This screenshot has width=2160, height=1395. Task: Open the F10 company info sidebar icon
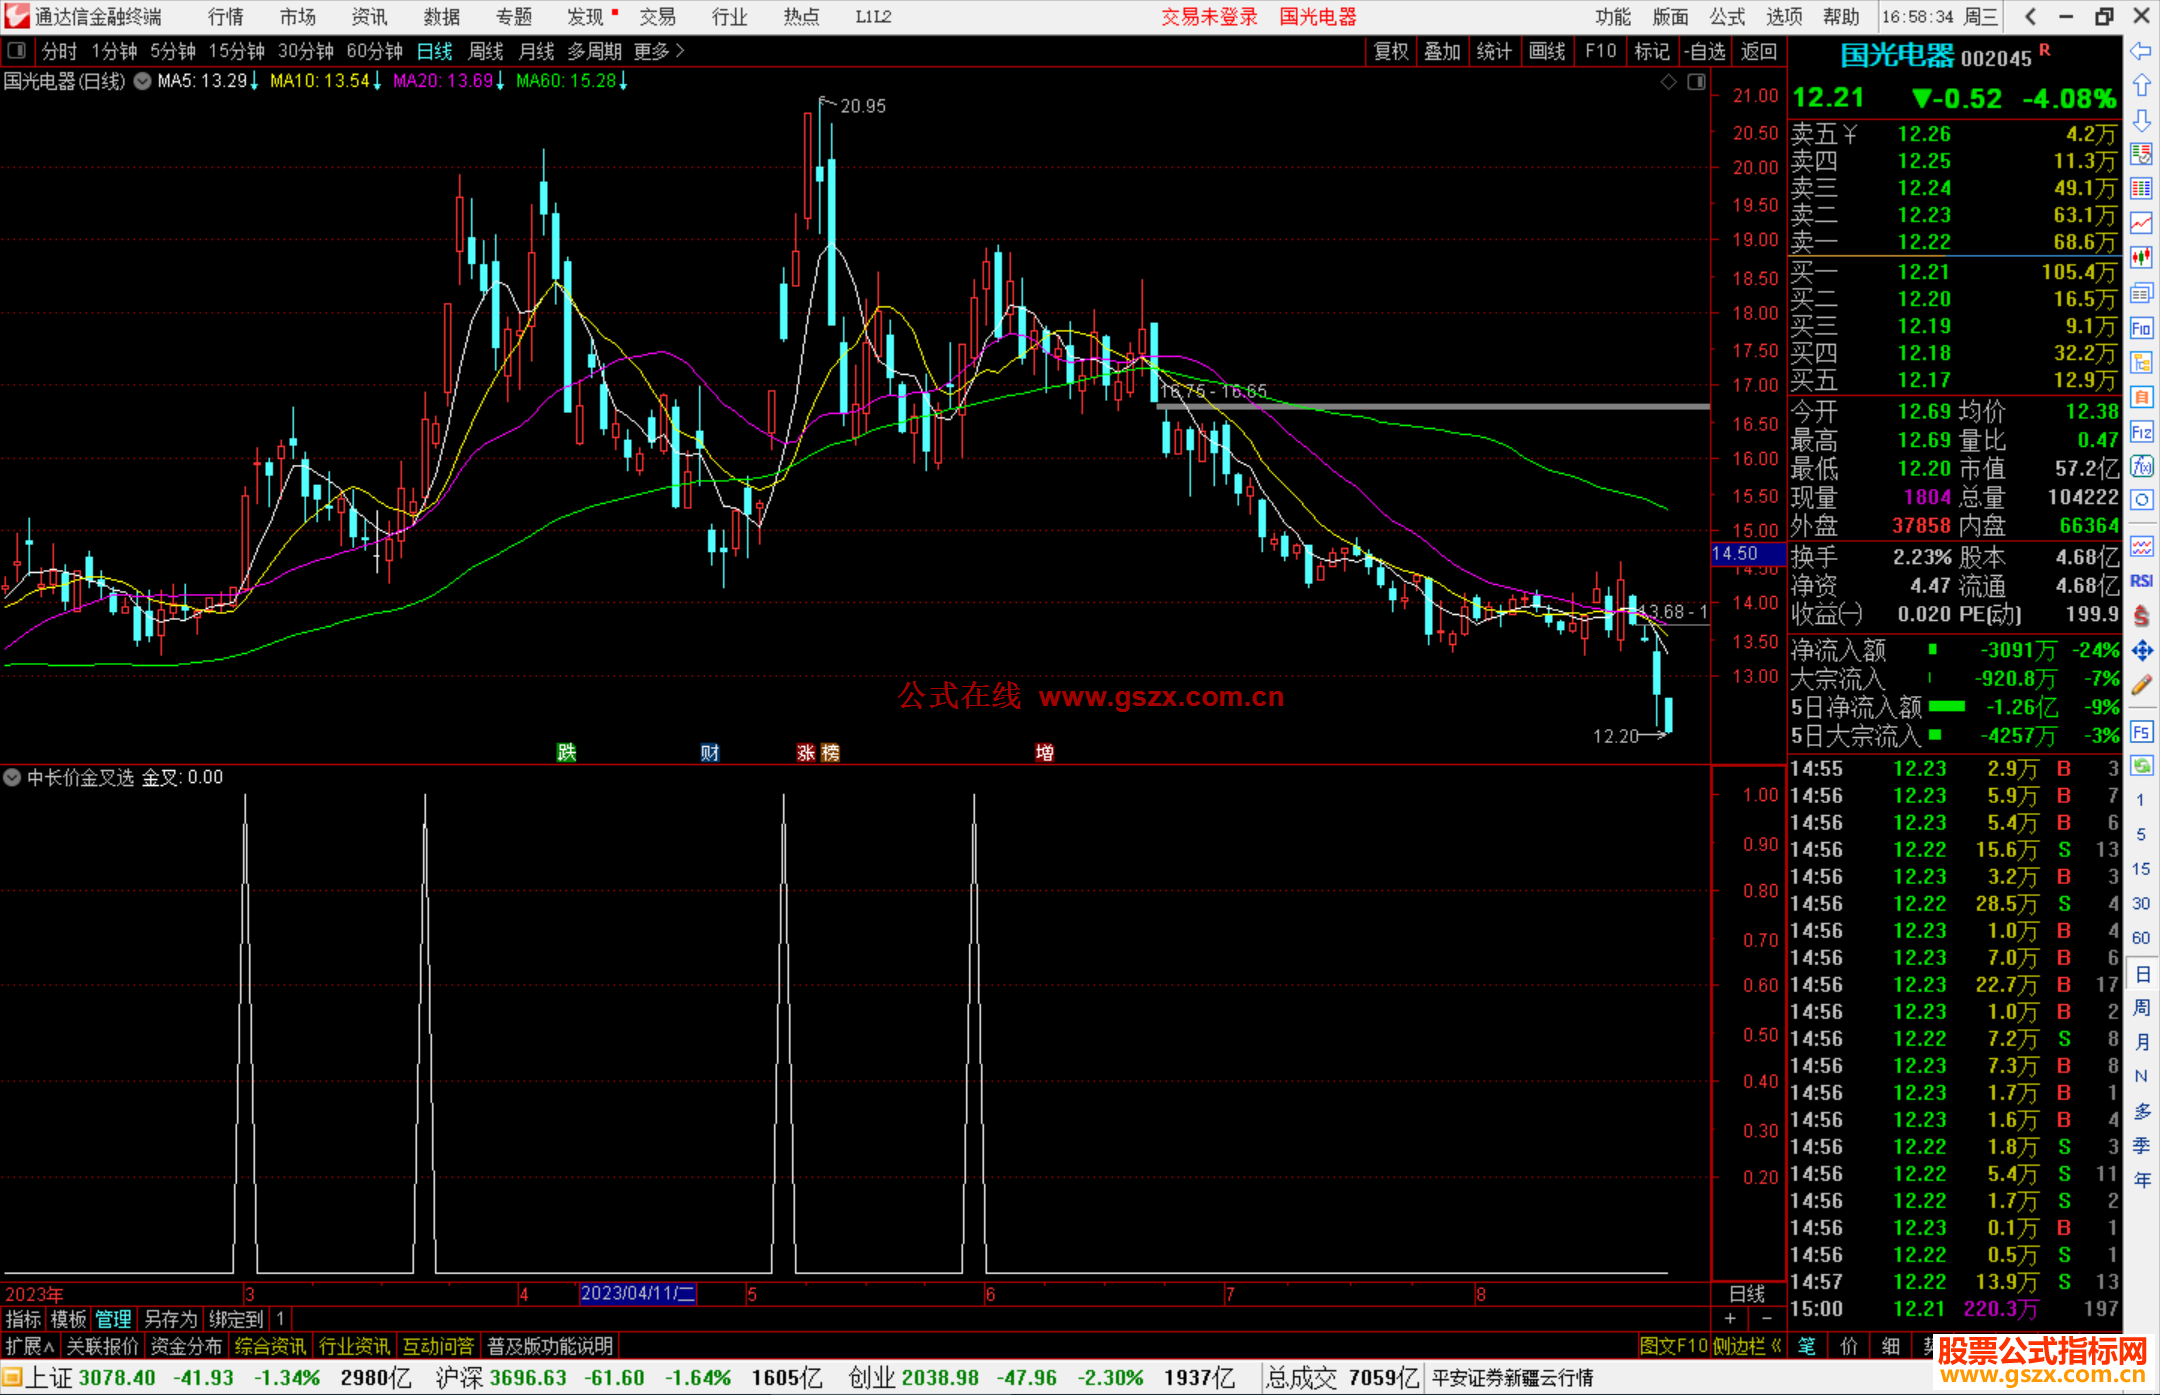(2141, 329)
